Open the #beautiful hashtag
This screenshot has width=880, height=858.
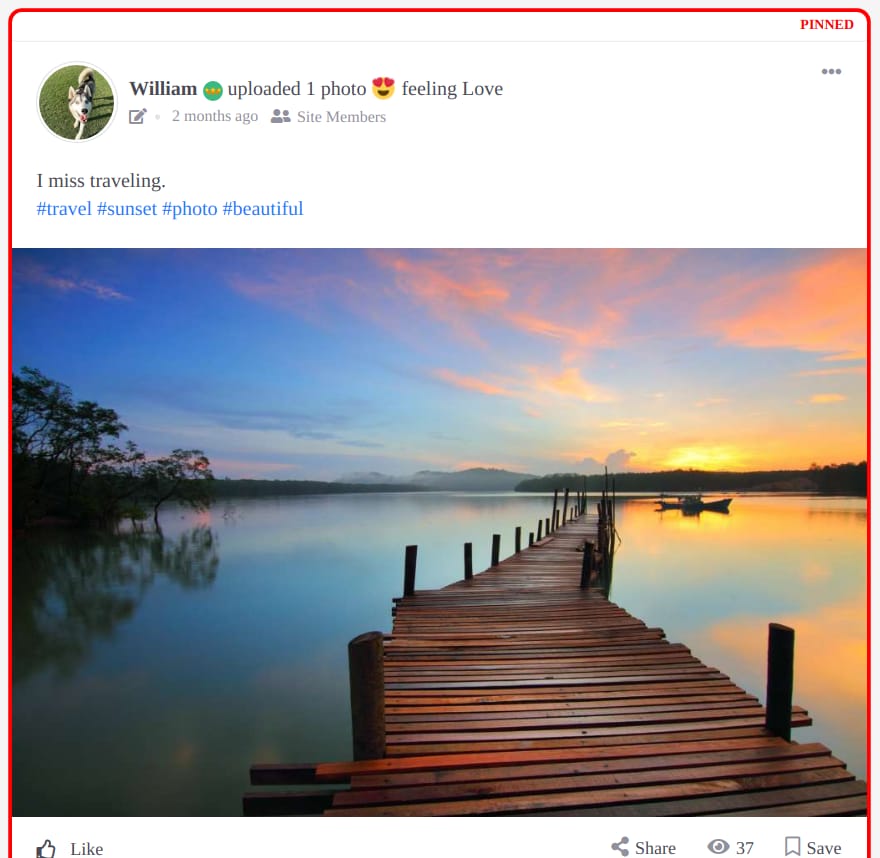[263, 209]
